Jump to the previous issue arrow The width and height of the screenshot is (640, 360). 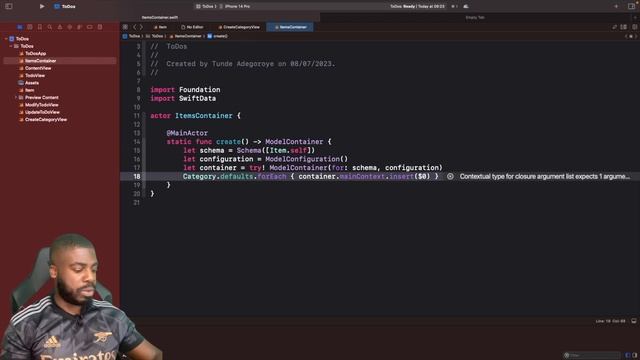coord(627,36)
